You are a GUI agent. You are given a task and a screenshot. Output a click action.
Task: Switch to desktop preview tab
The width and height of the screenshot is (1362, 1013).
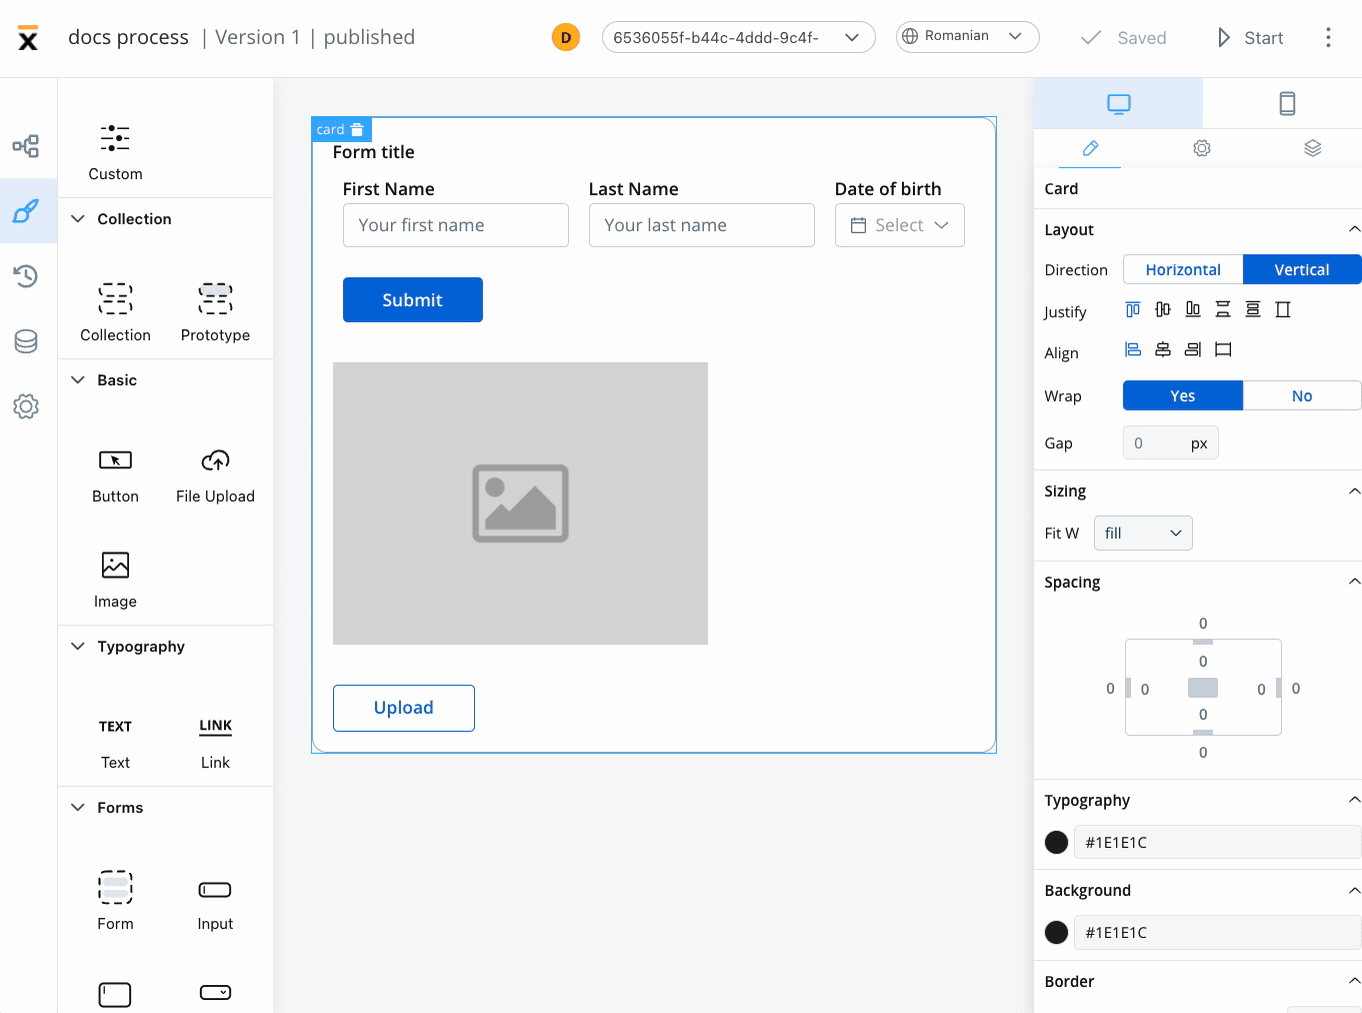pyautogui.click(x=1118, y=103)
